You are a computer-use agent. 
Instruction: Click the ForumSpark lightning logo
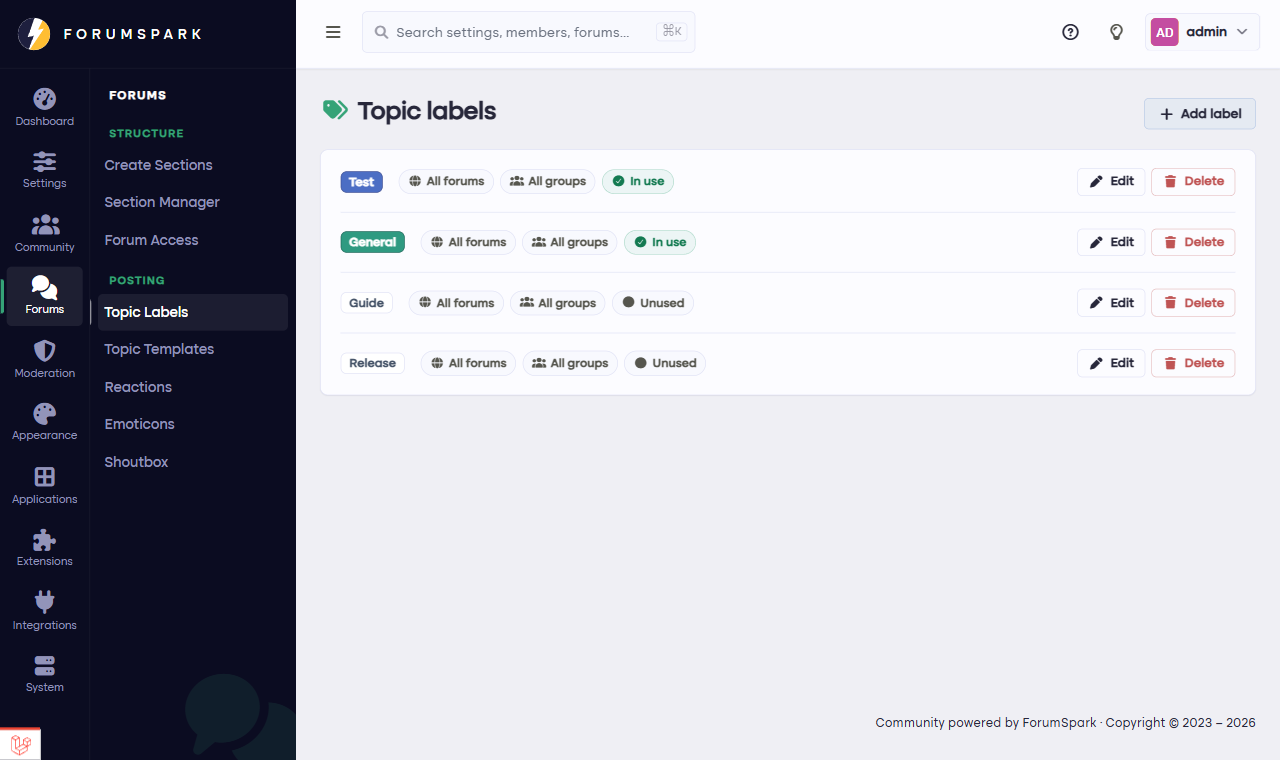click(34, 34)
